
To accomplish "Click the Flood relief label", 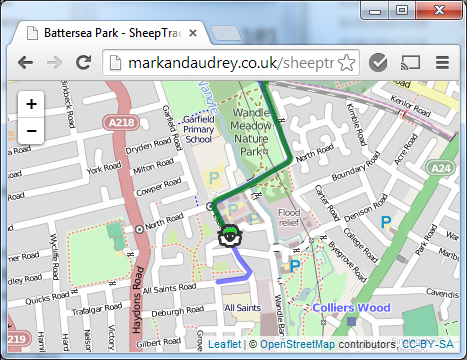I will tap(289, 217).
